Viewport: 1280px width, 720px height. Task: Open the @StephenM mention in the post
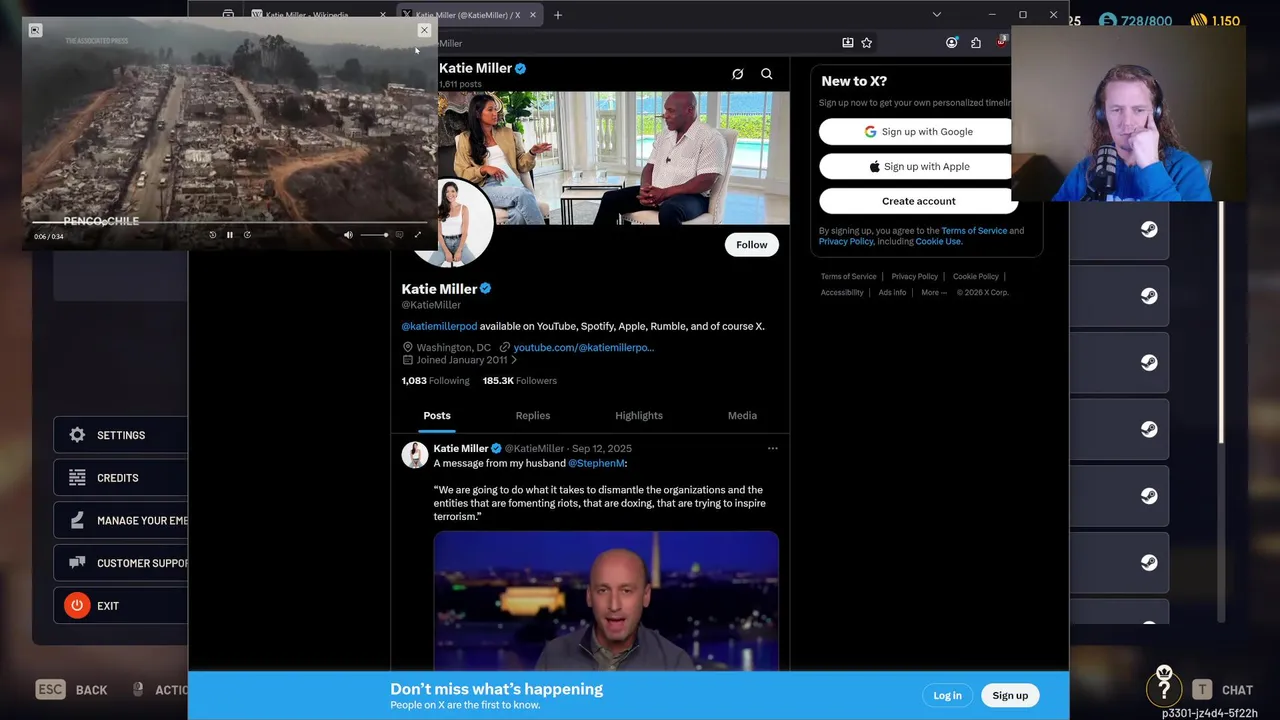(x=597, y=463)
